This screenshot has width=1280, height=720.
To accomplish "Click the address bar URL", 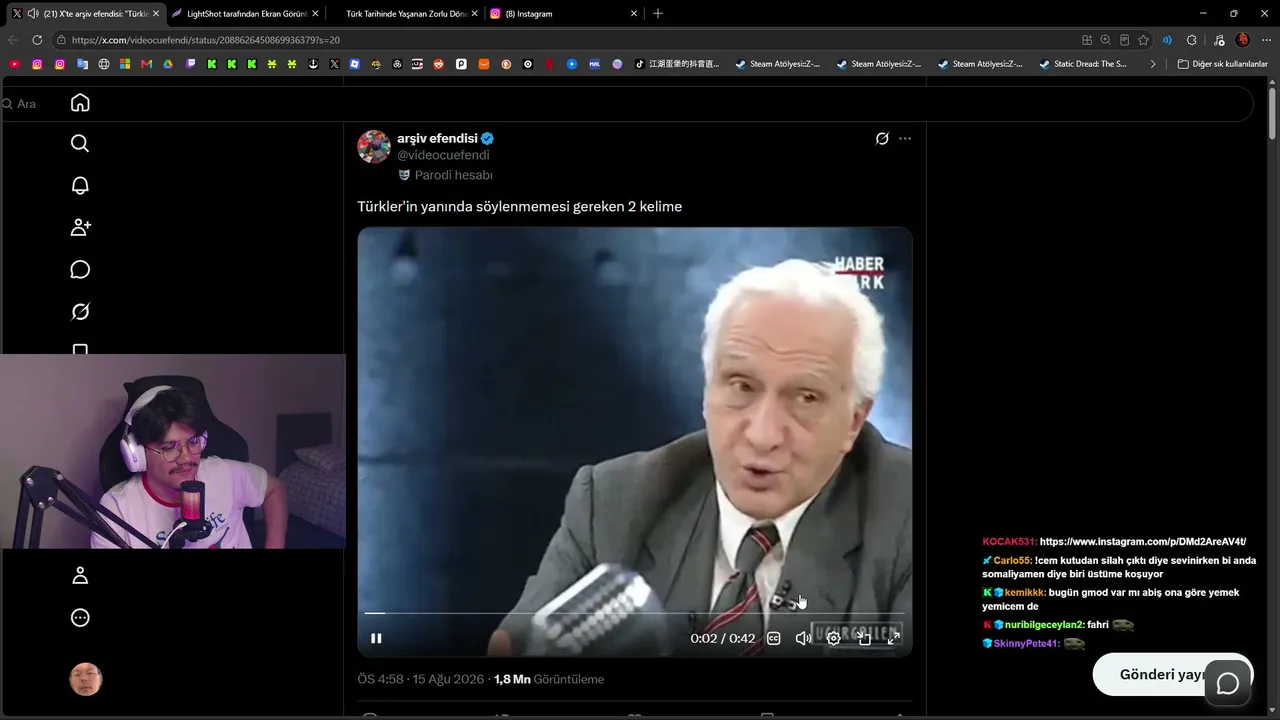I will [206, 40].
